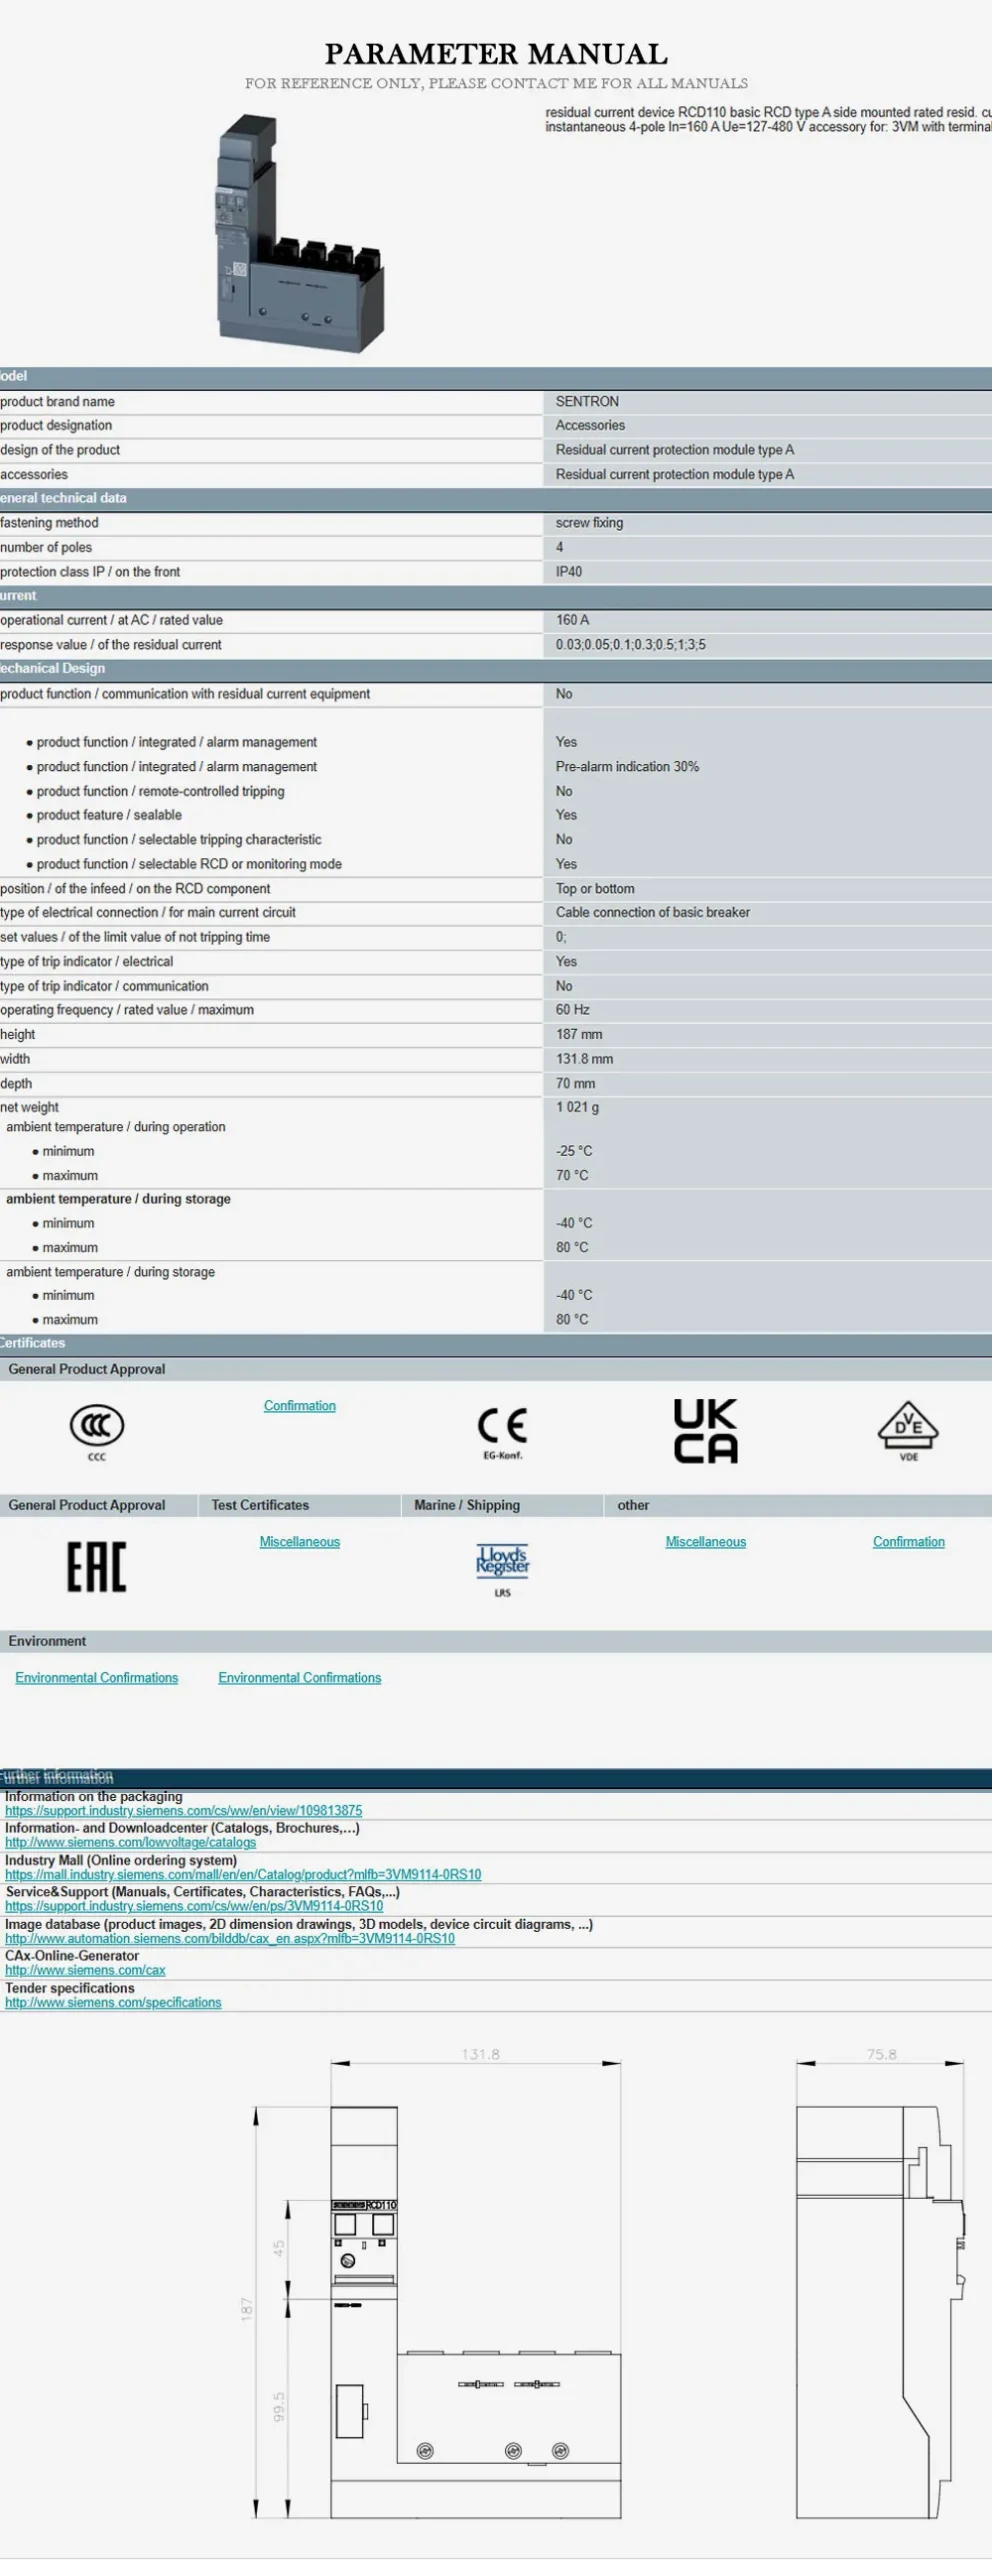Open the siemens.com/cax link

pos(85,1971)
